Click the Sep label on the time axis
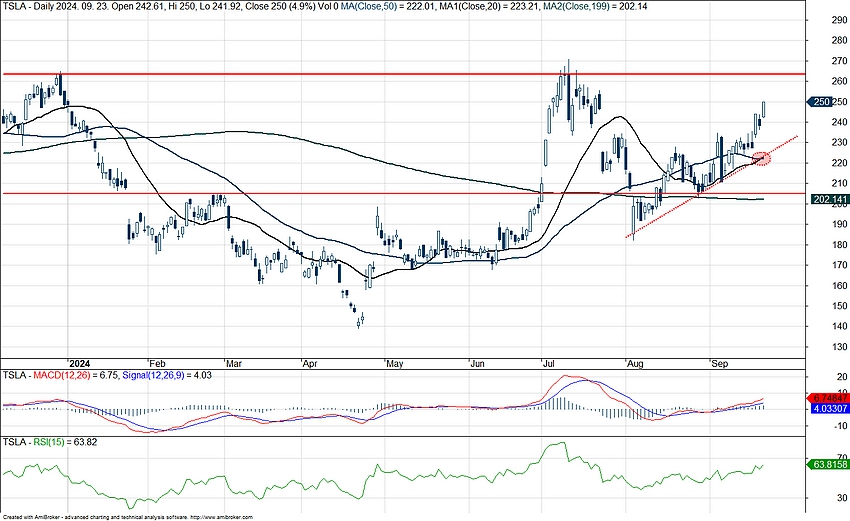 [719, 363]
